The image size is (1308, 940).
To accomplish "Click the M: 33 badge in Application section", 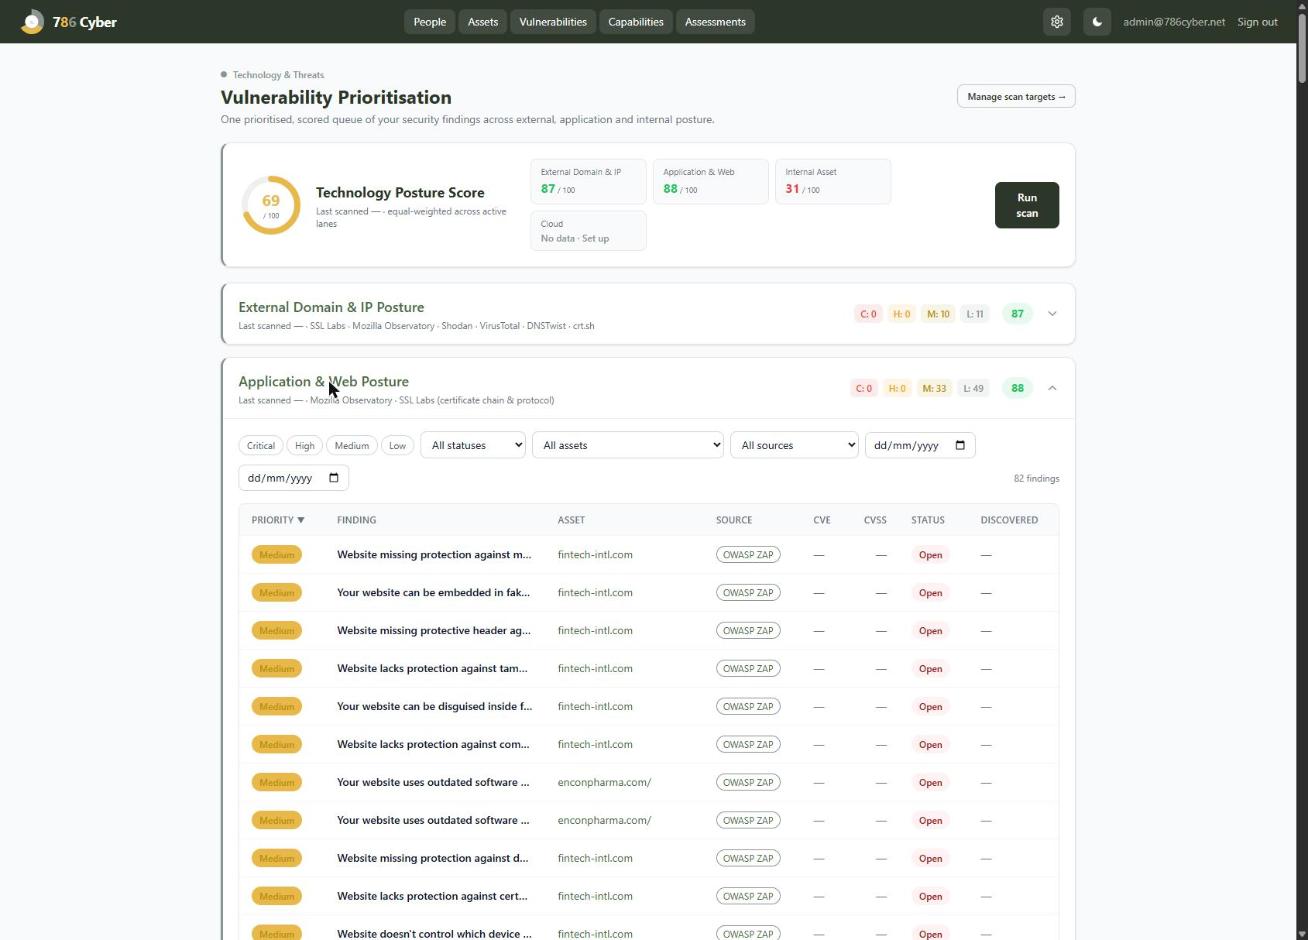I will tap(934, 388).
